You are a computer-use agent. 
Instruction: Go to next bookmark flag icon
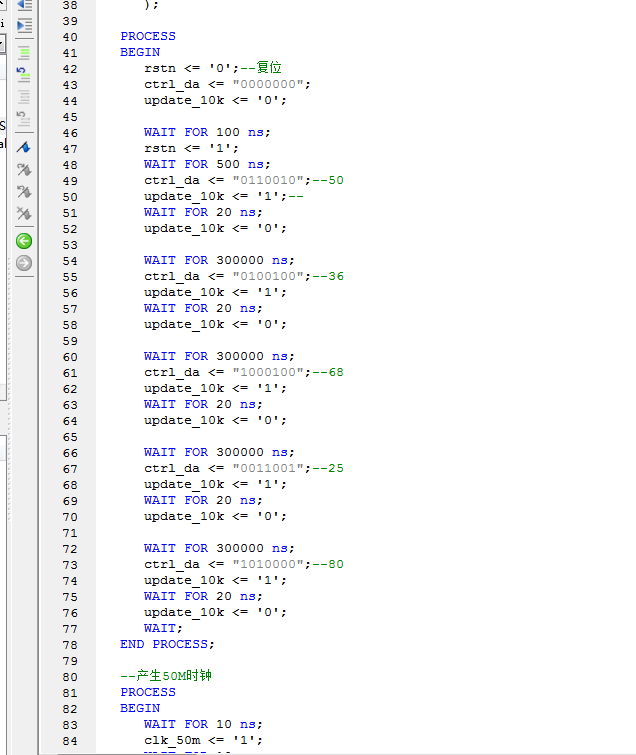pyautogui.click(x=24, y=169)
